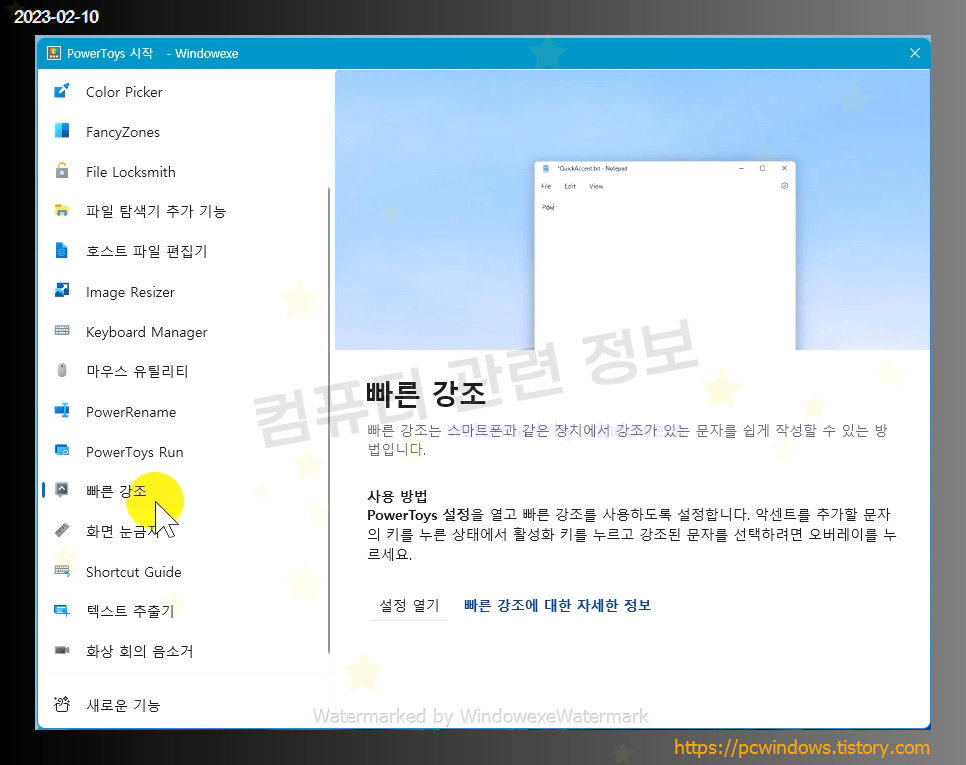This screenshot has height=765, width=966.
Task: Click the 빠른 강조 heading text
Action: click(426, 393)
